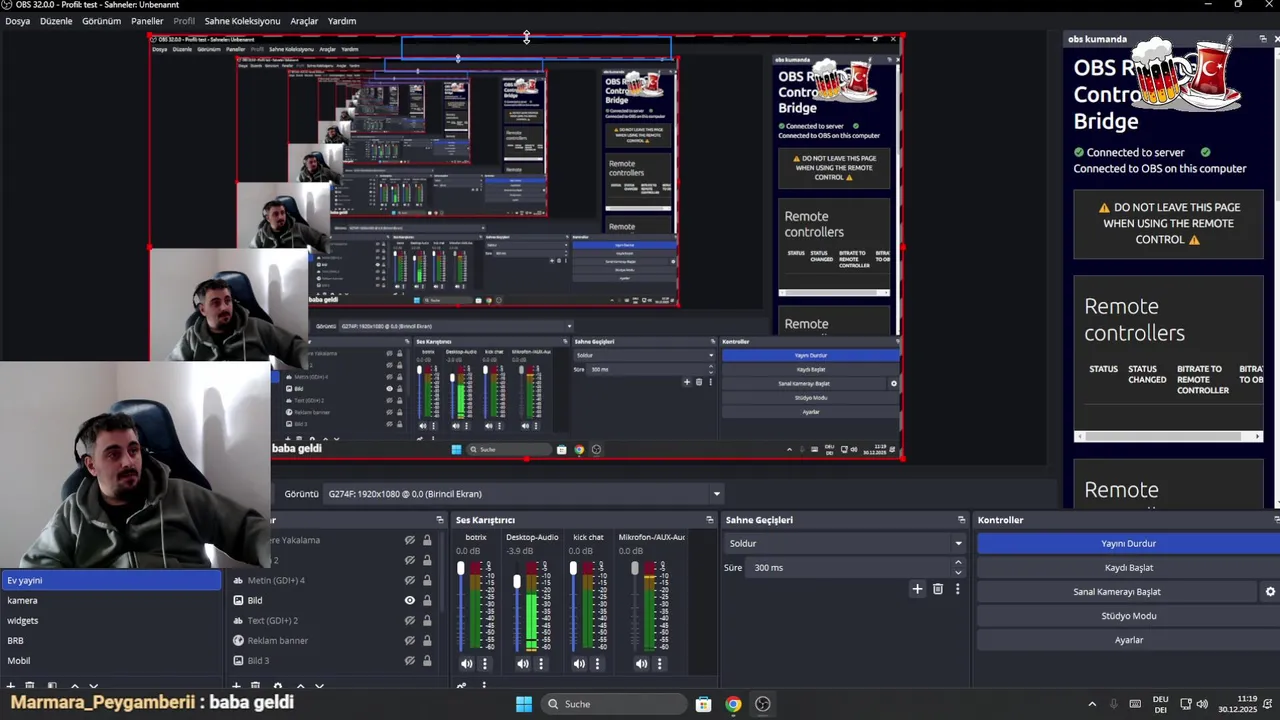
Task: Undock the sources panel
Action: click(440, 520)
